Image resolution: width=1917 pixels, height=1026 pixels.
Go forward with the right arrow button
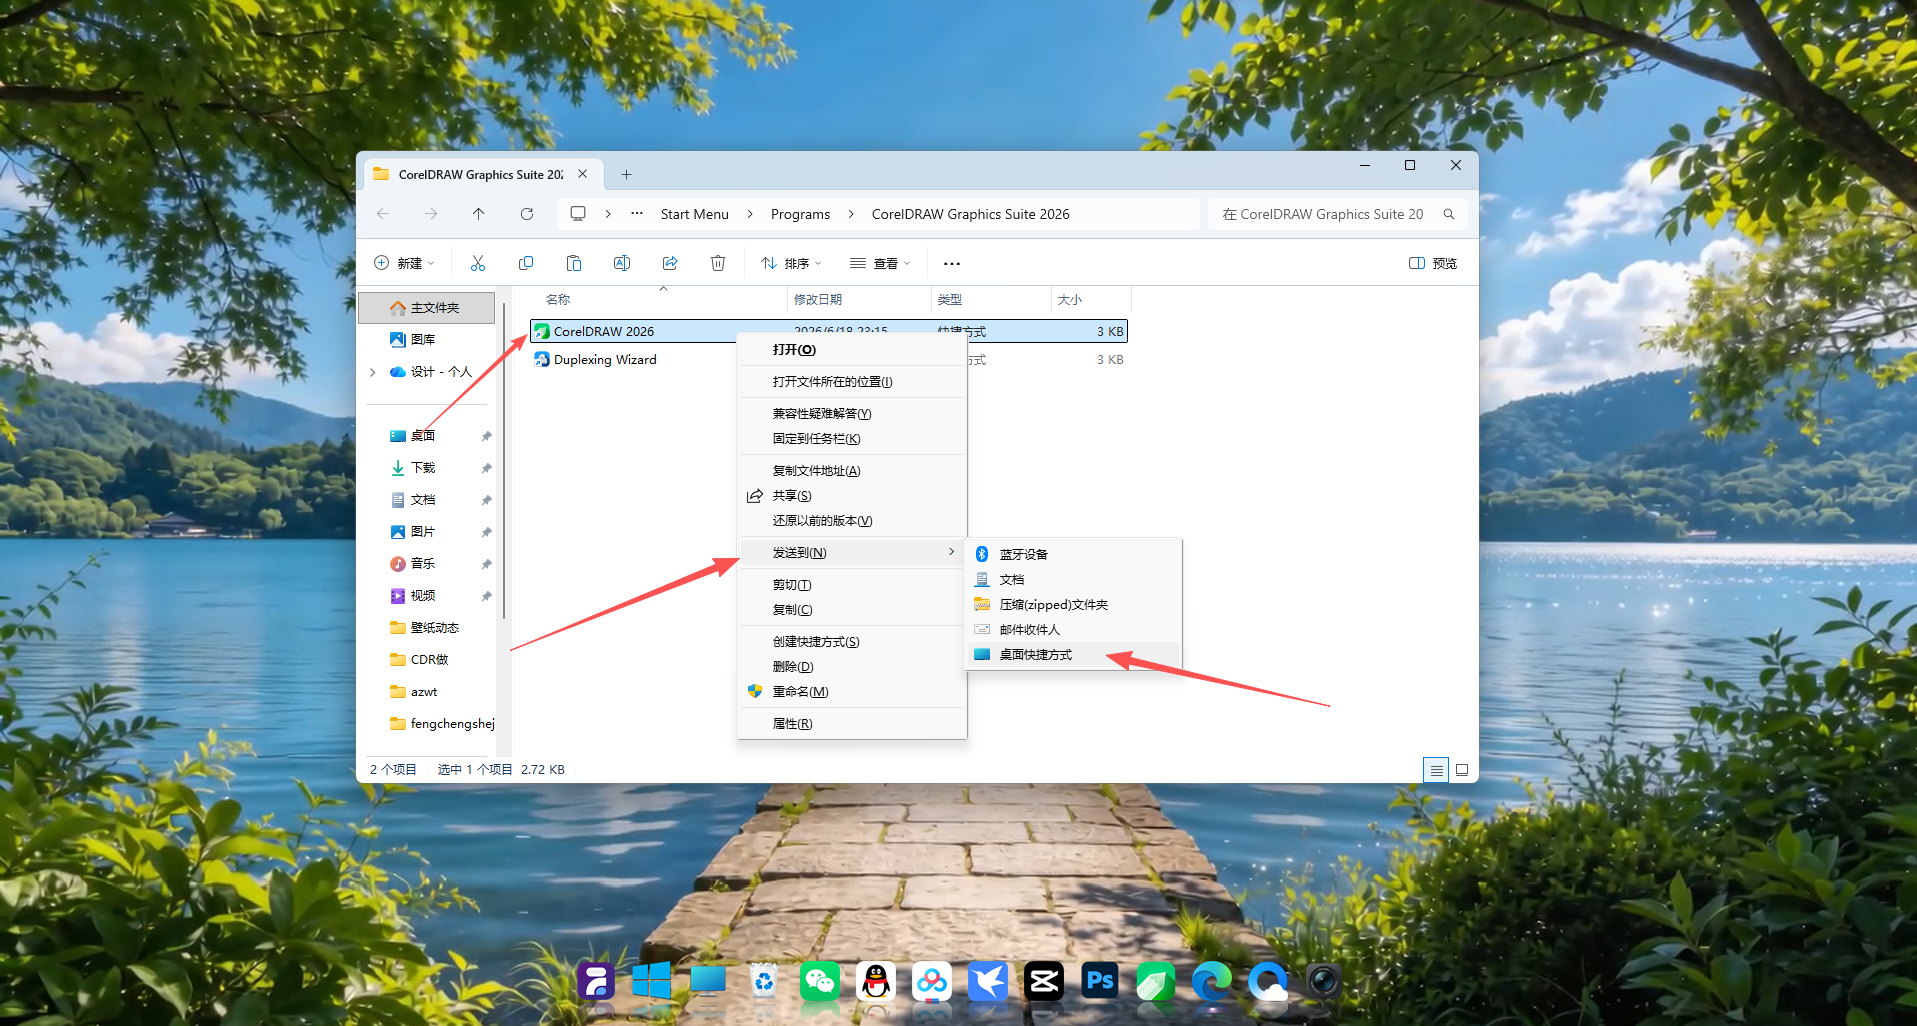[x=431, y=214]
